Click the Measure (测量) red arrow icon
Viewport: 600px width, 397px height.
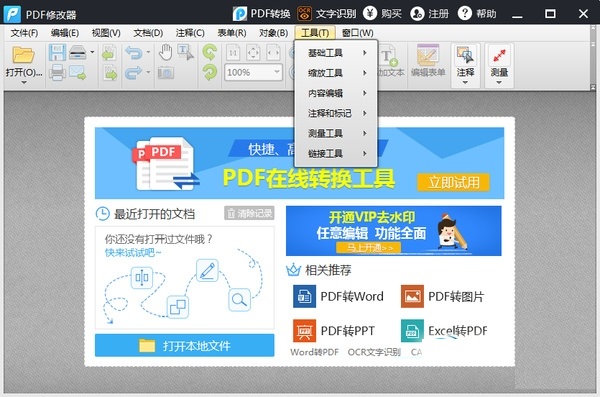coord(499,56)
